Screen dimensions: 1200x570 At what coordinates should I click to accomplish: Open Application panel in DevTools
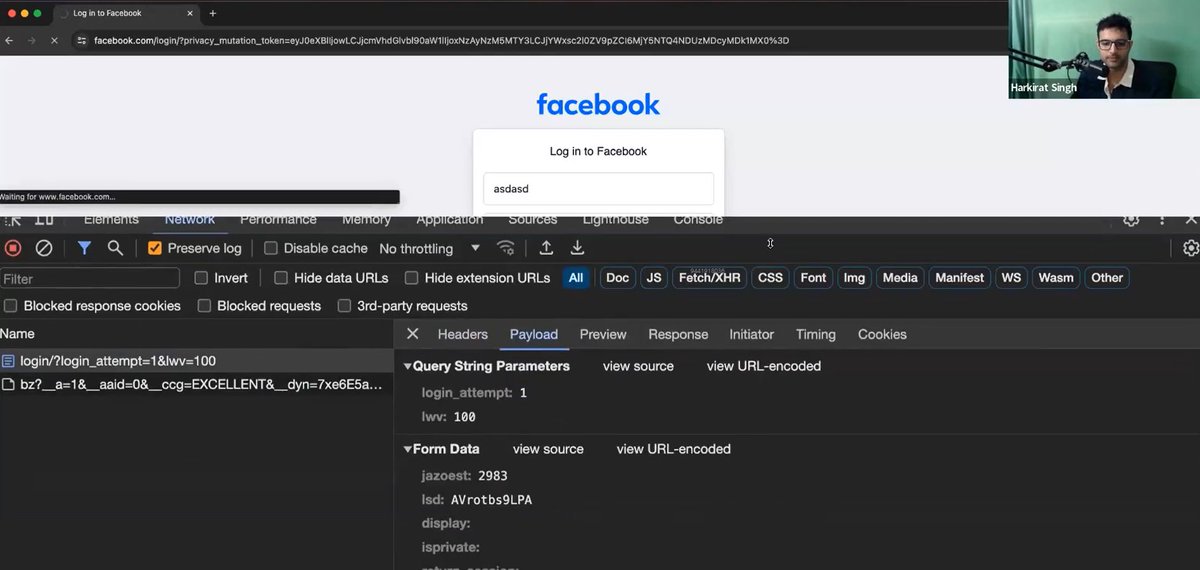pos(450,220)
